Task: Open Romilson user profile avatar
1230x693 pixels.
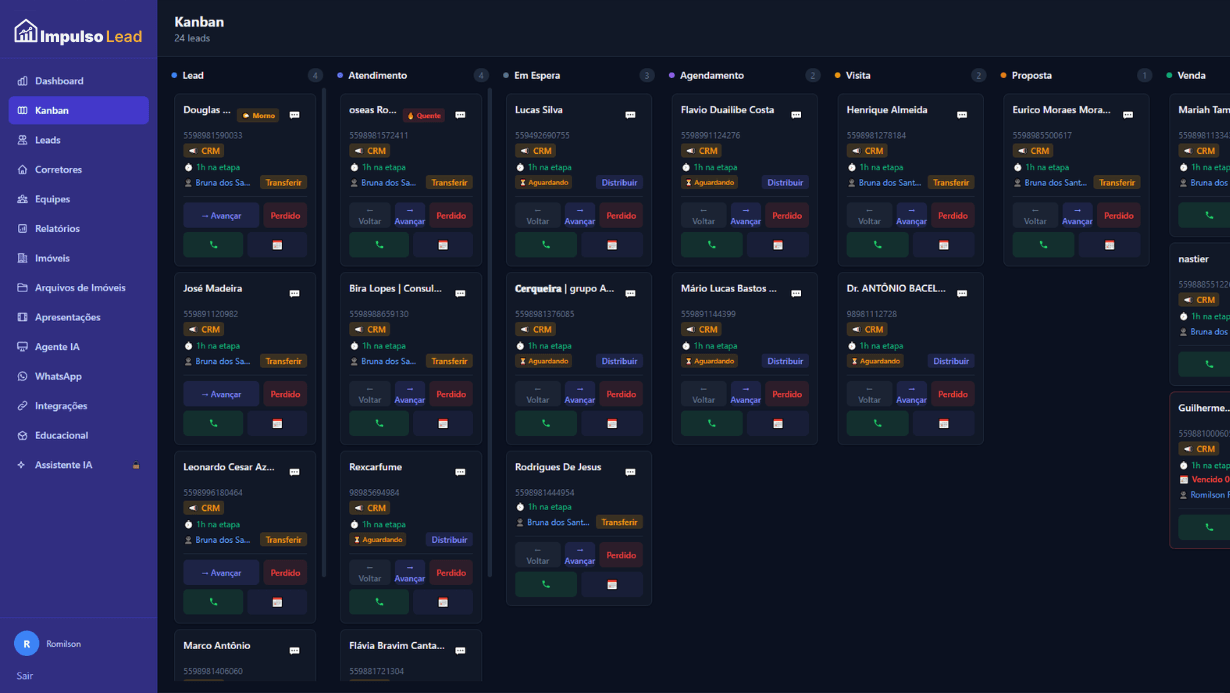Action: (27, 644)
